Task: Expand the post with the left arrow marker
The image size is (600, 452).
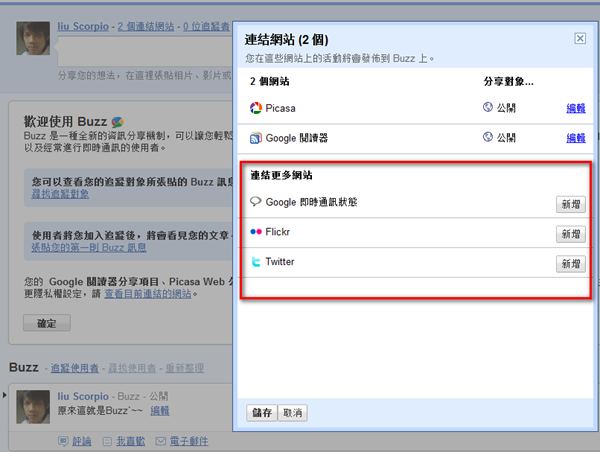Action: tap(4, 395)
